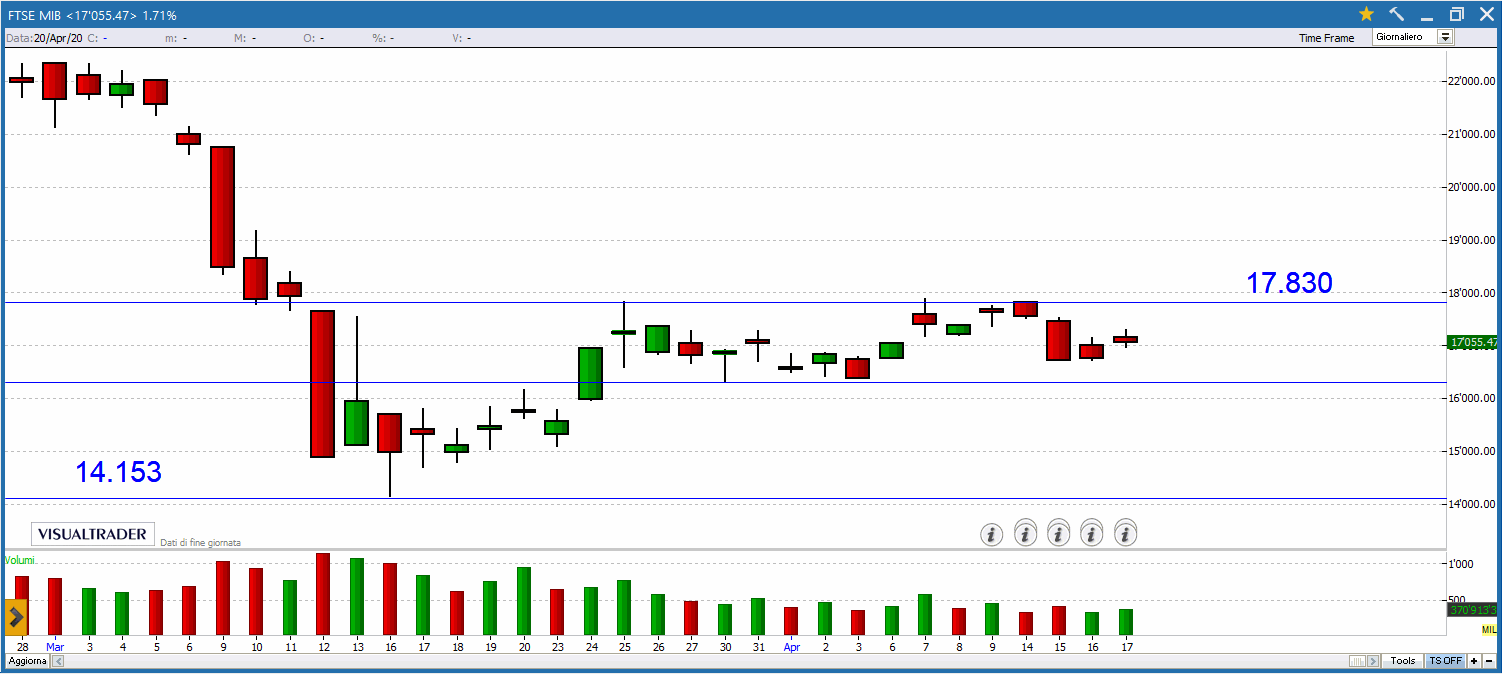Viewport: 1502px width, 674px height.
Task: Select the 14.153 support label
Action: [x=118, y=472]
